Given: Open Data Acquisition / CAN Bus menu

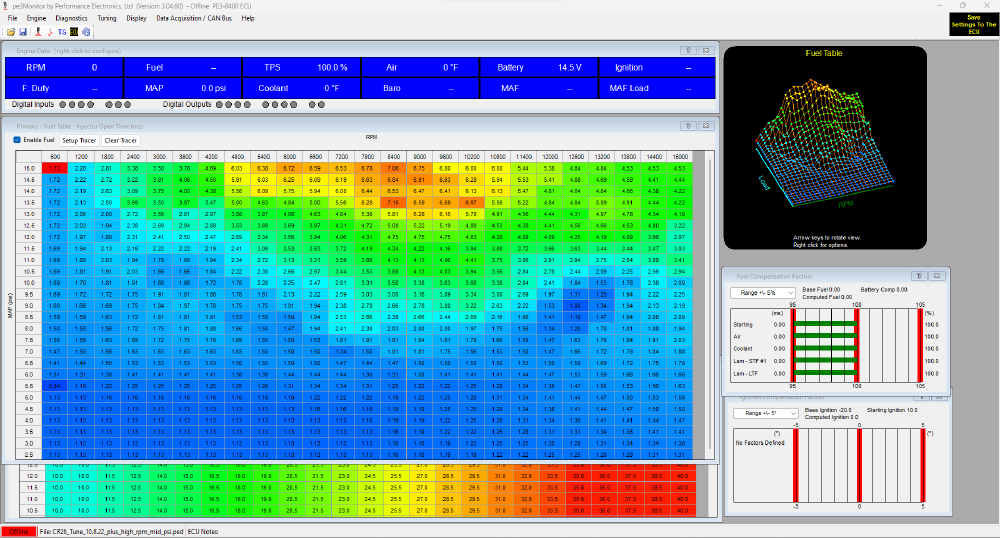Looking at the screenshot, I should coord(195,18).
